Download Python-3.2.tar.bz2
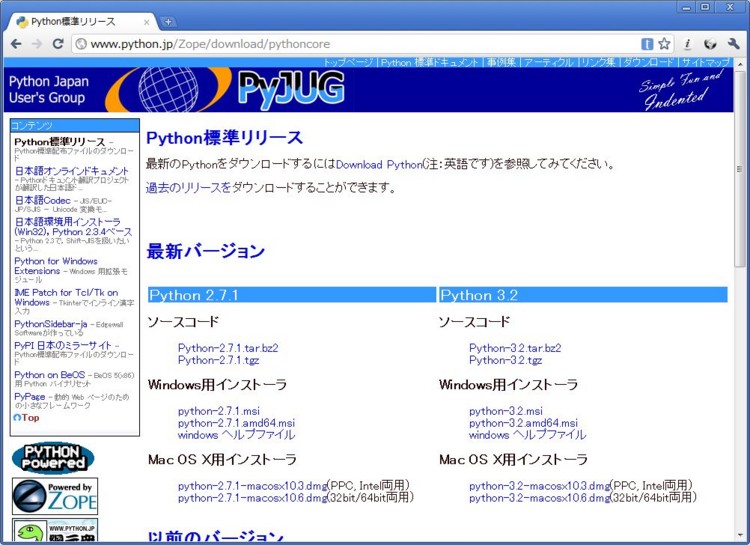 tap(515, 348)
